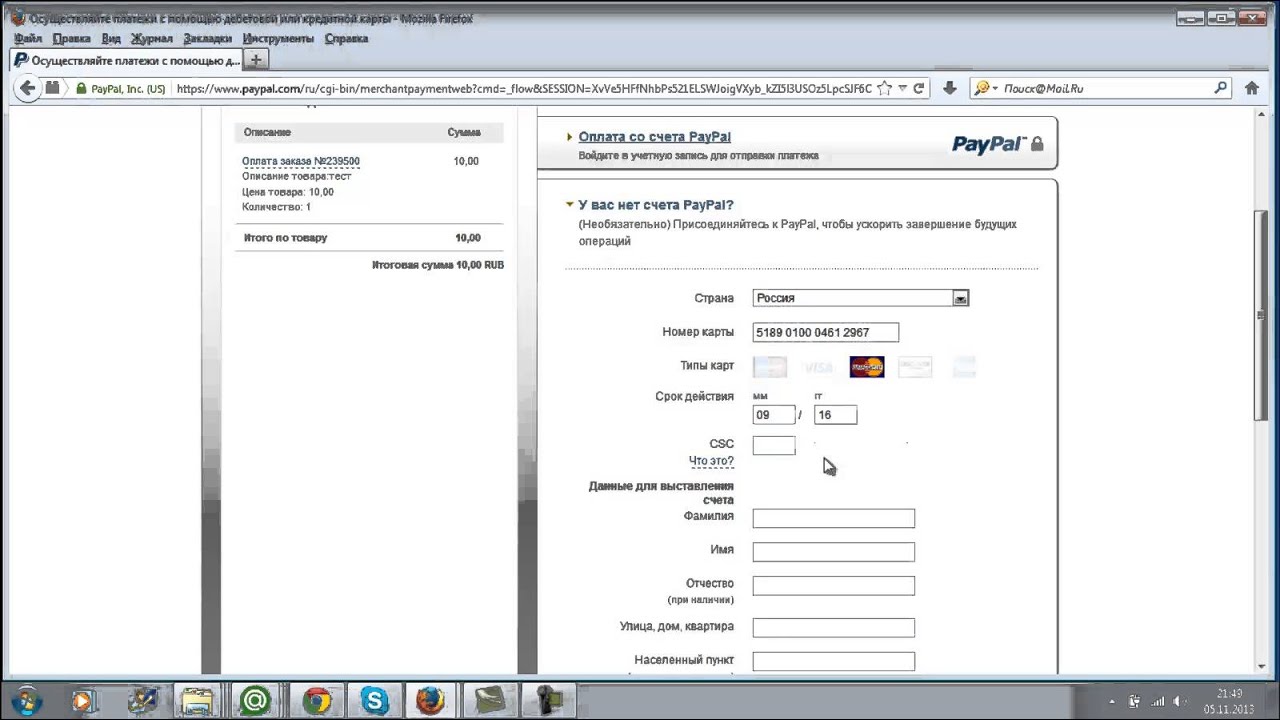Open the Вид menu
The width and height of the screenshot is (1280, 720).
(x=111, y=38)
